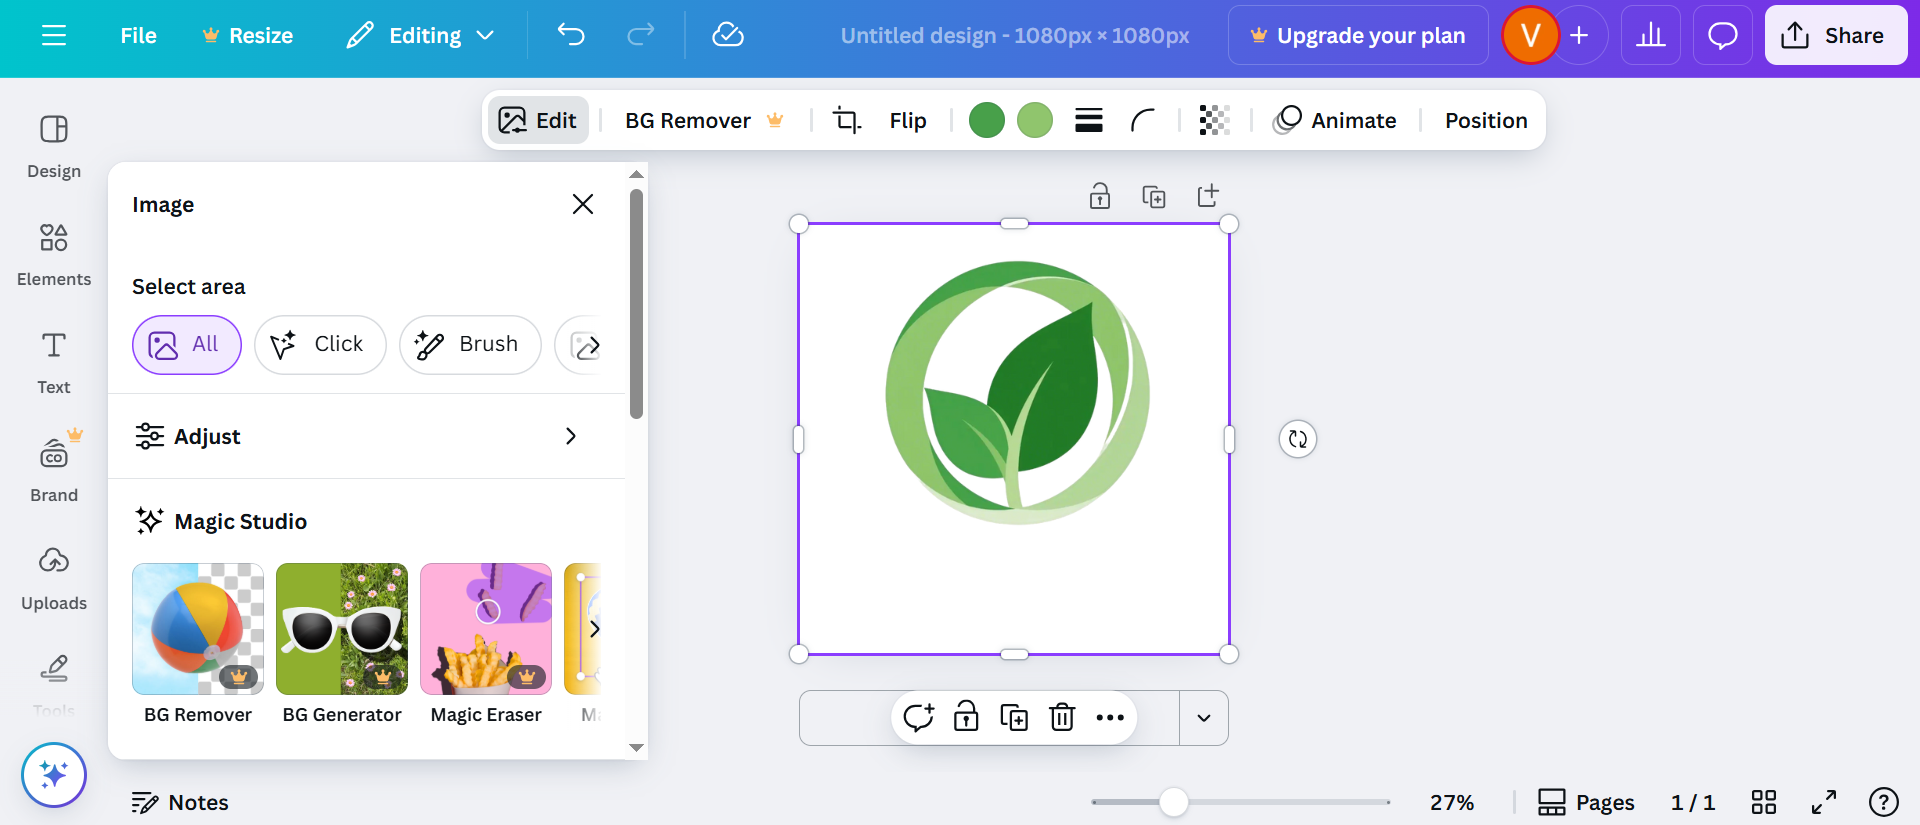Click the trash icon to delete image
Screen dimensions: 1920x825
(x=1062, y=717)
